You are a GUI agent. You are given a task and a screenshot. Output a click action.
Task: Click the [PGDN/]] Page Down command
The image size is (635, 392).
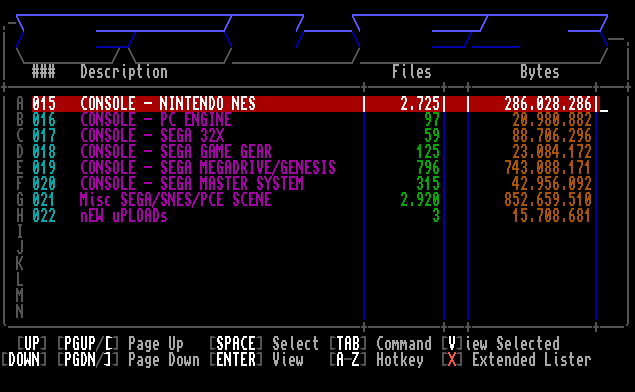pyautogui.click(x=128, y=360)
